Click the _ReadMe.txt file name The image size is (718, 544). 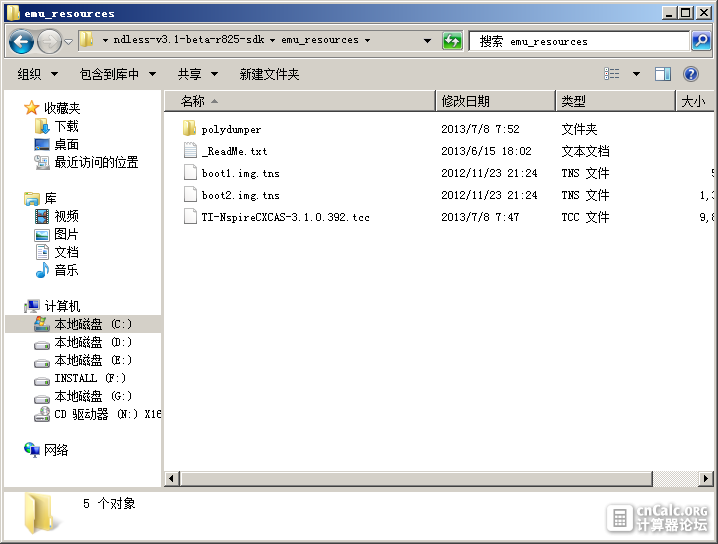(x=234, y=151)
